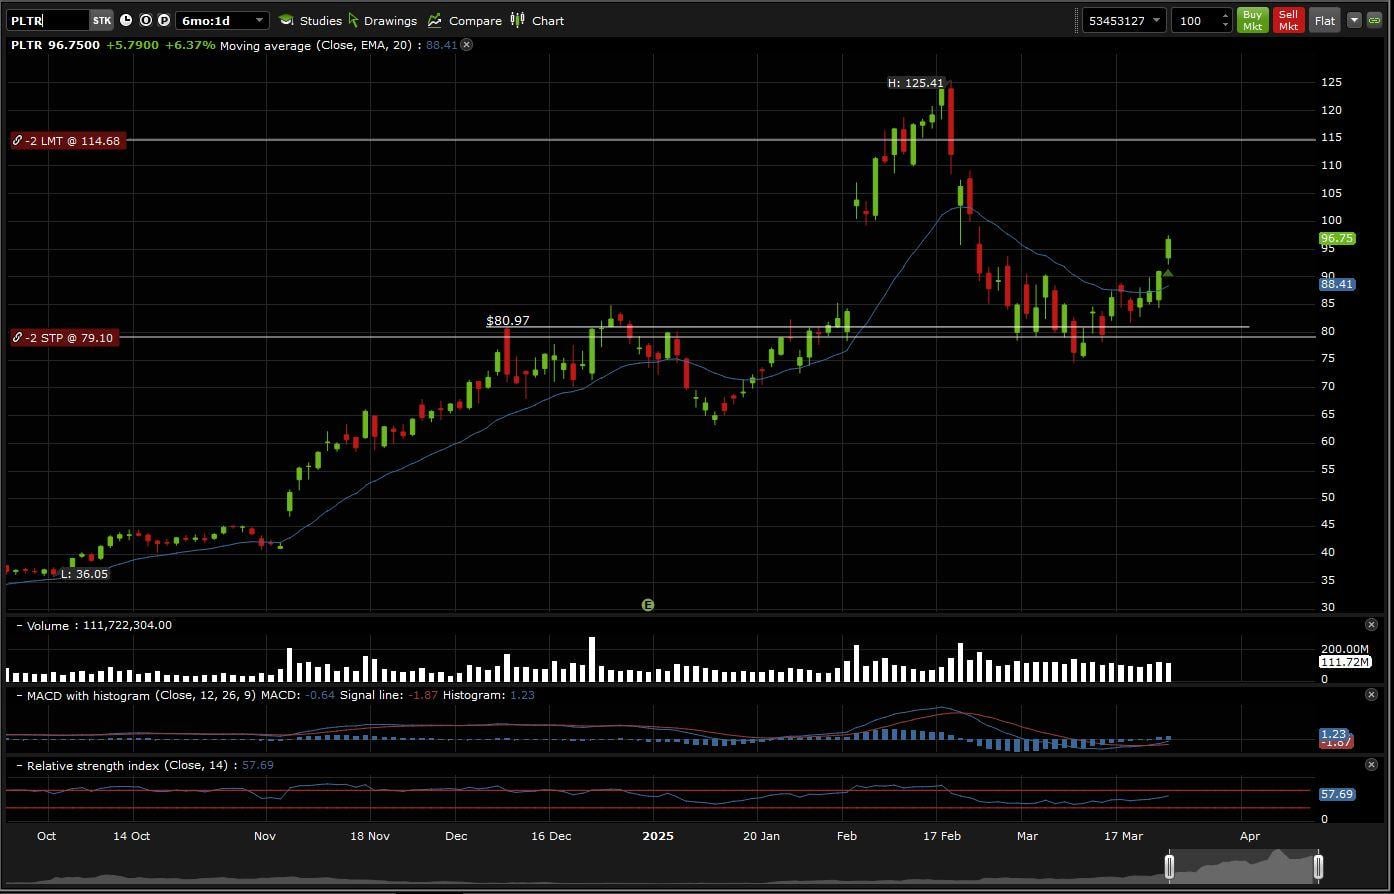Expand the arrow dropdown next to Flat
The image size is (1394, 894).
(x=1354, y=20)
